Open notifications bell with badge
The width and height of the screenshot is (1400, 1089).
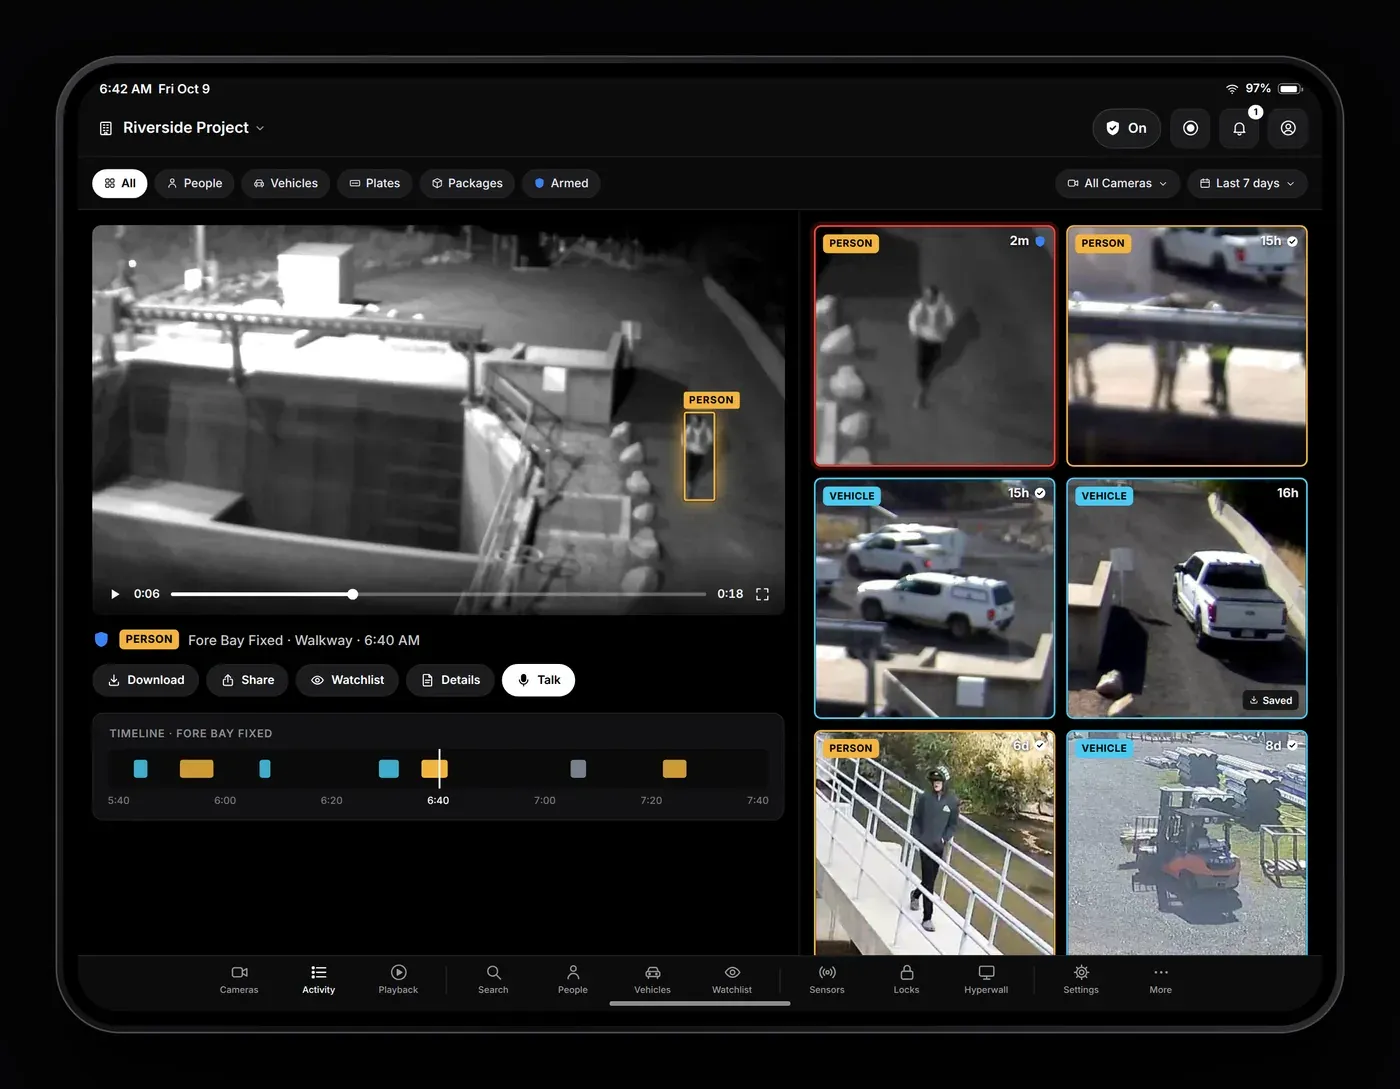pyautogui.click(x=1239, y=128)
